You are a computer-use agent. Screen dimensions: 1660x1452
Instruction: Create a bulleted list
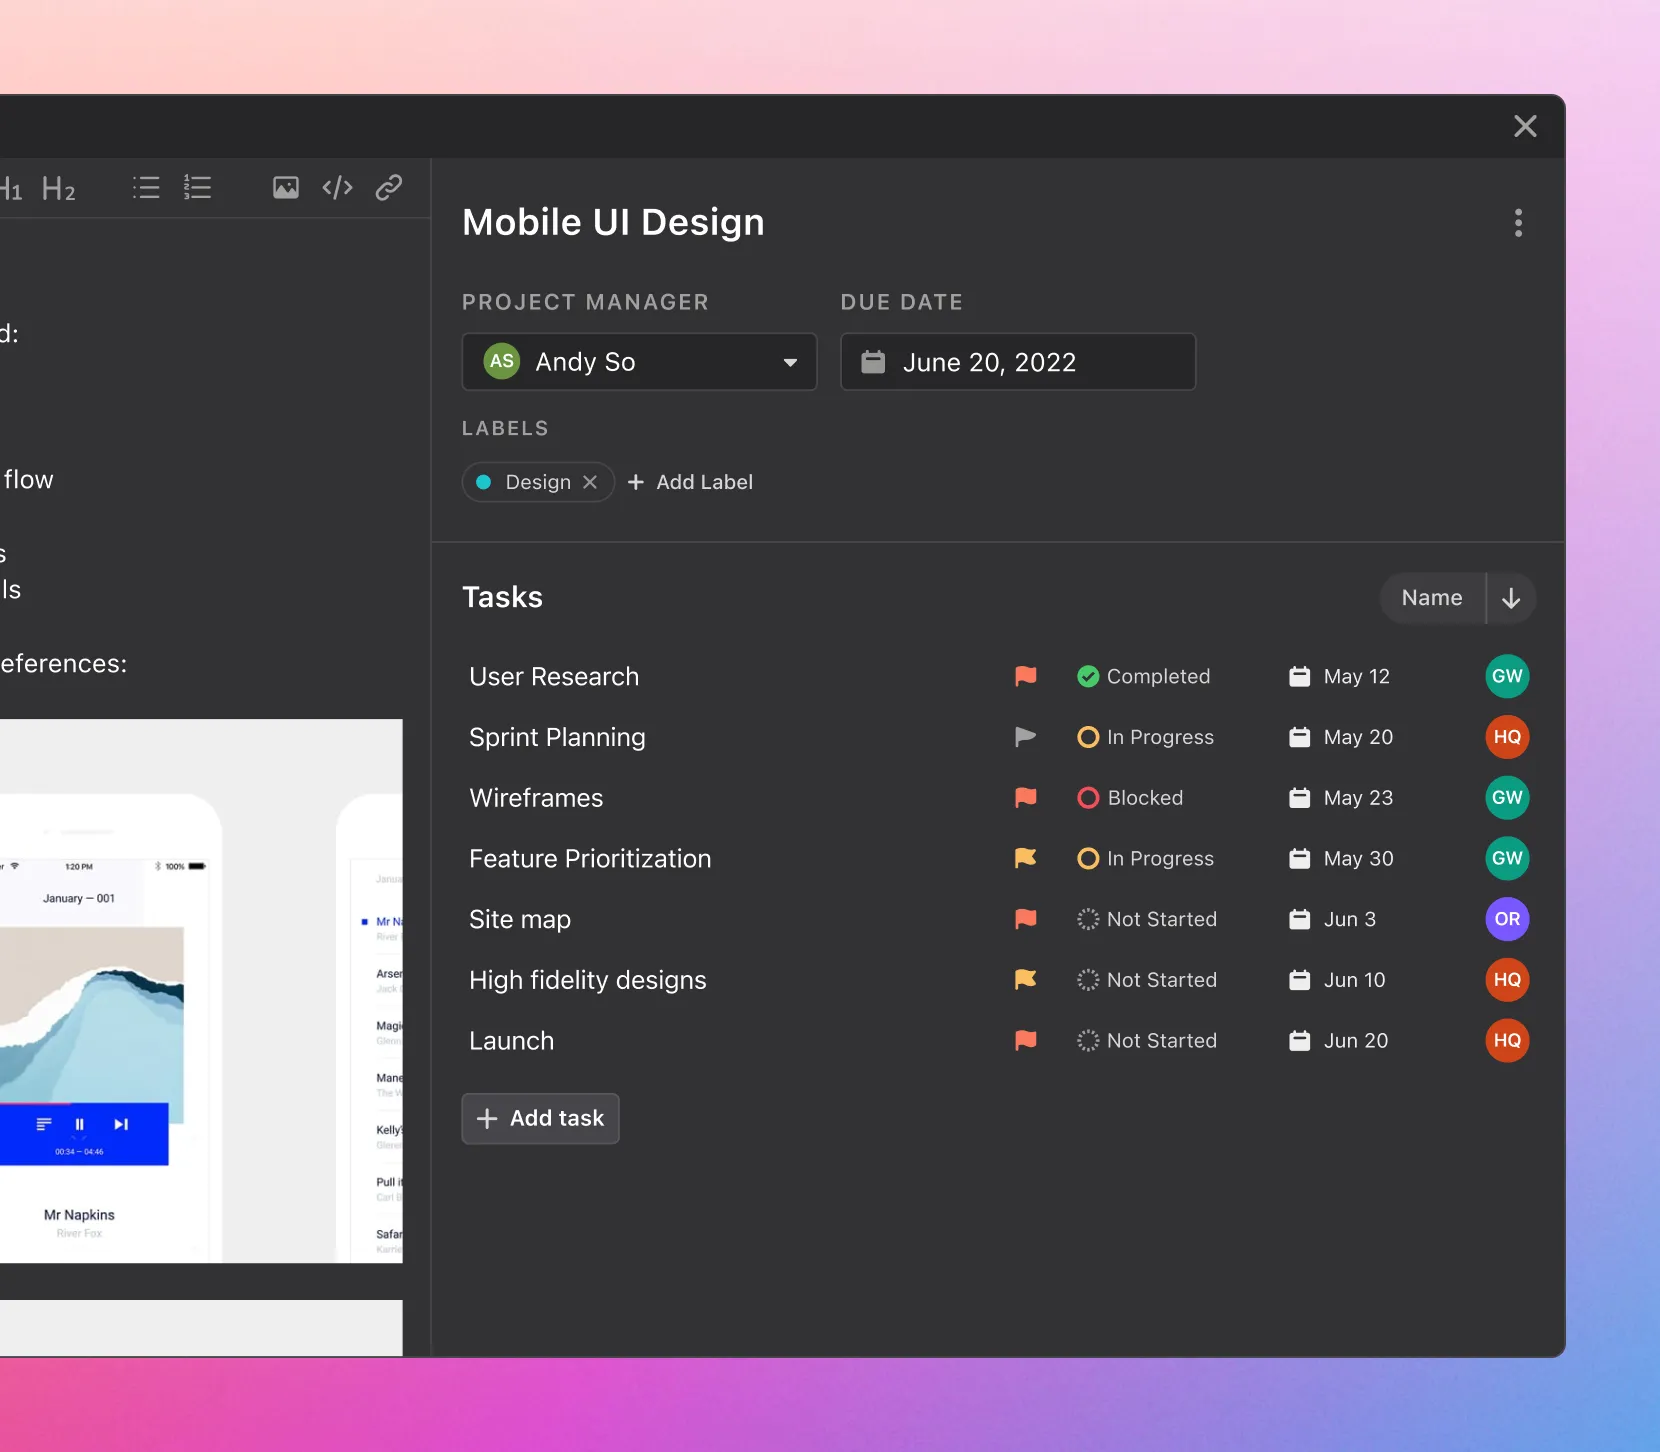pos(145,187)
